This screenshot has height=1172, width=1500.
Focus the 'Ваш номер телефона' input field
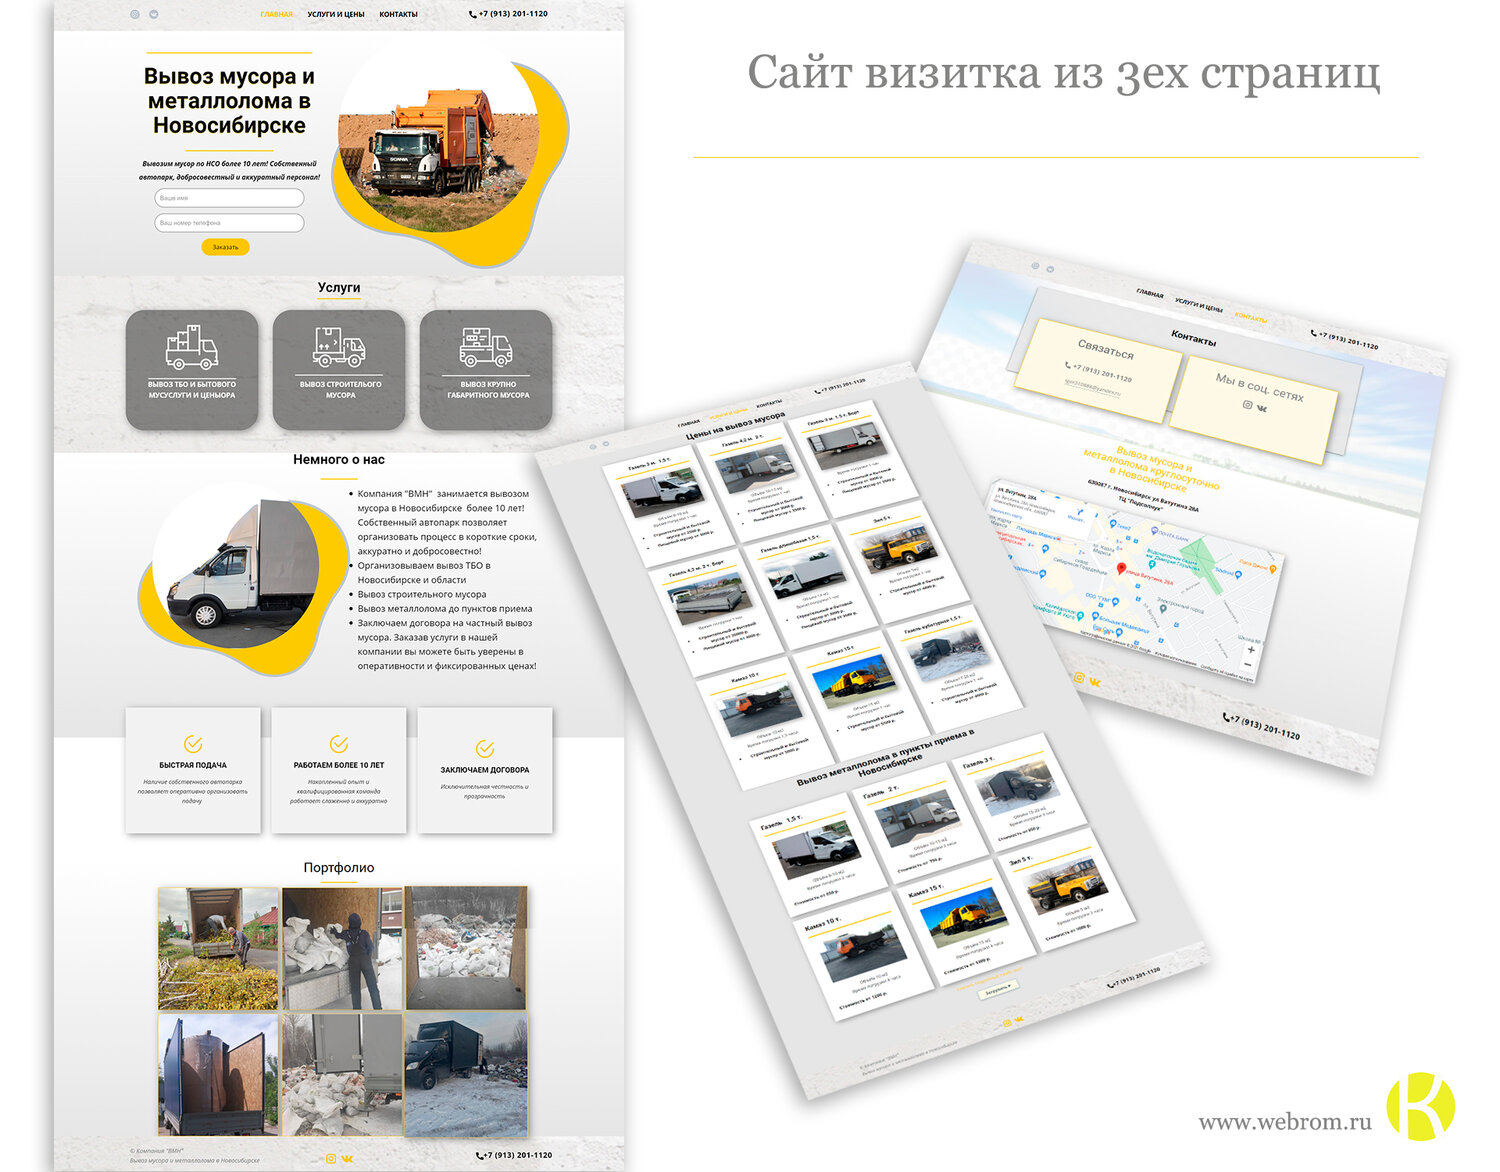pos(229,223)
